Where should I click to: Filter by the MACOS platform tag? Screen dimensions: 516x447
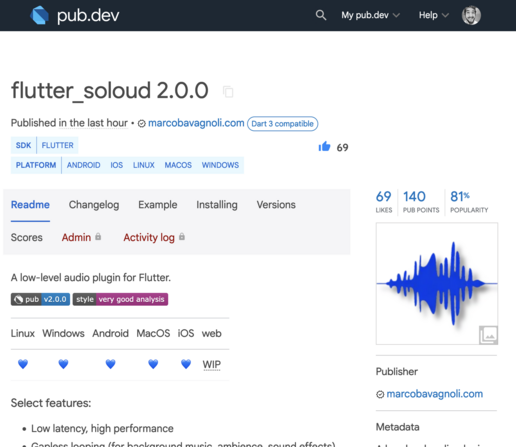tap(178, 165)
